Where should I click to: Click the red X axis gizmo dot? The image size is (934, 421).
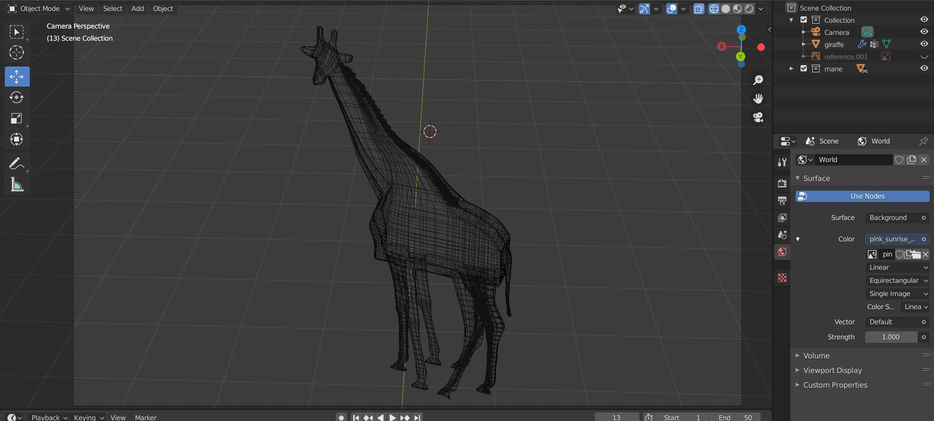[x=761, y=47]
